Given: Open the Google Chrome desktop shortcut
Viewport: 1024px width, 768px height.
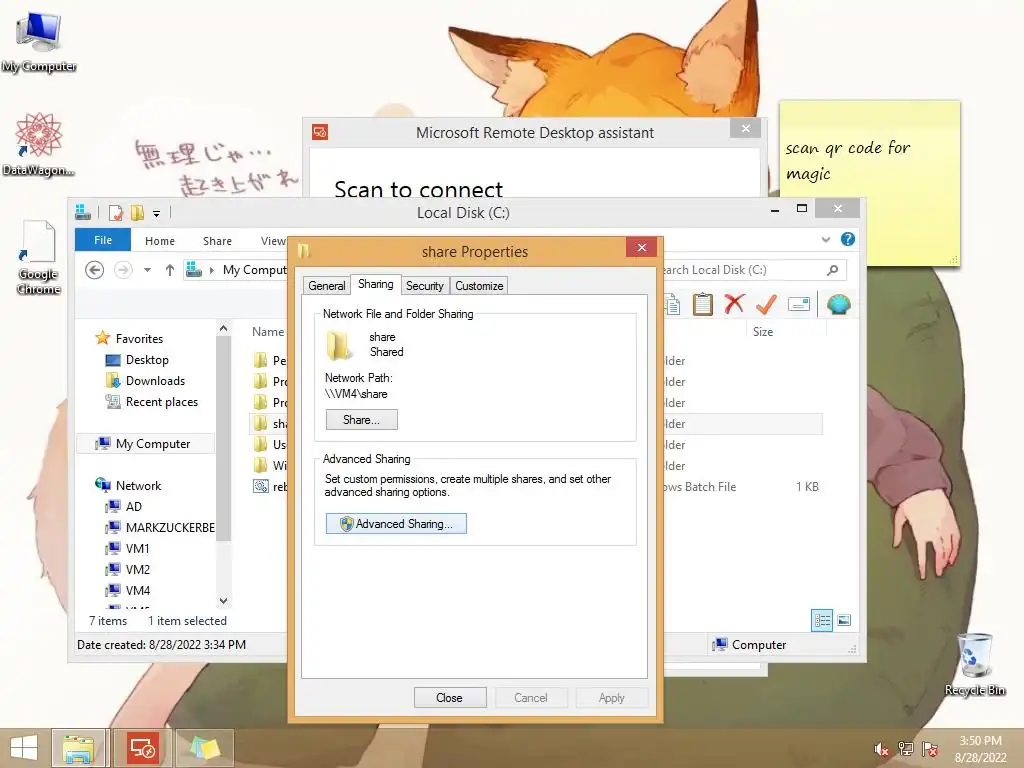Looking at the screenshot, I should (x=39, y=258).
